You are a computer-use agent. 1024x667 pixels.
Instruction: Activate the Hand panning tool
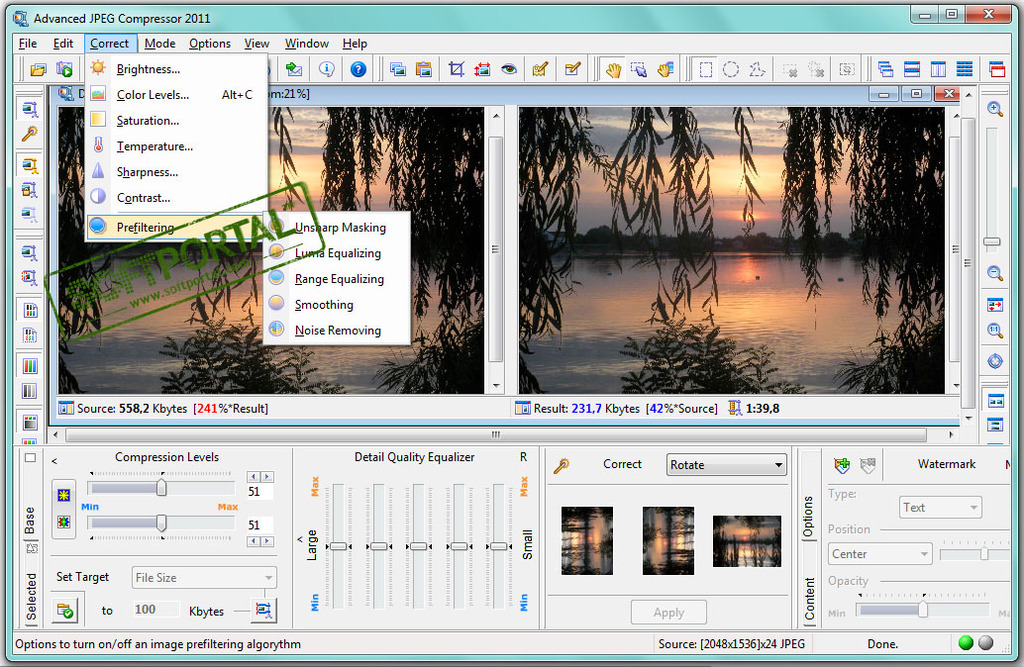pyautogui.click(x=613, y=68)
